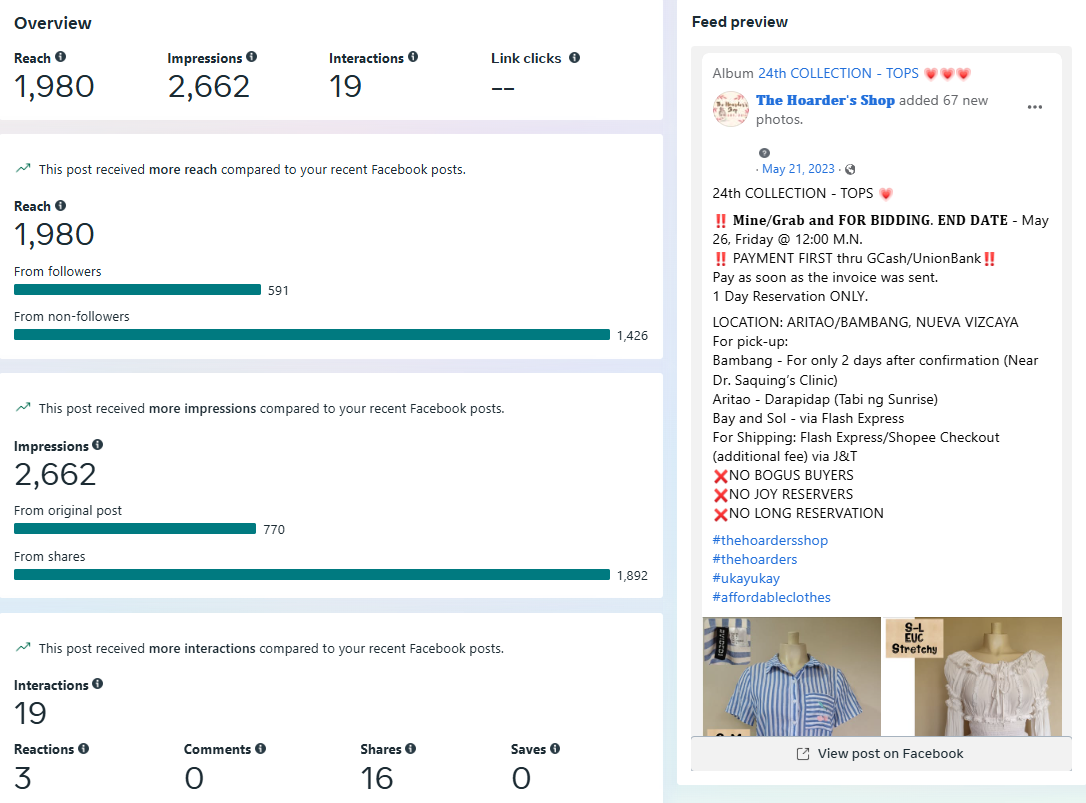Click the From shares impressions bar
Viewport: 1086px width, 803px height.
pos(311,575)
